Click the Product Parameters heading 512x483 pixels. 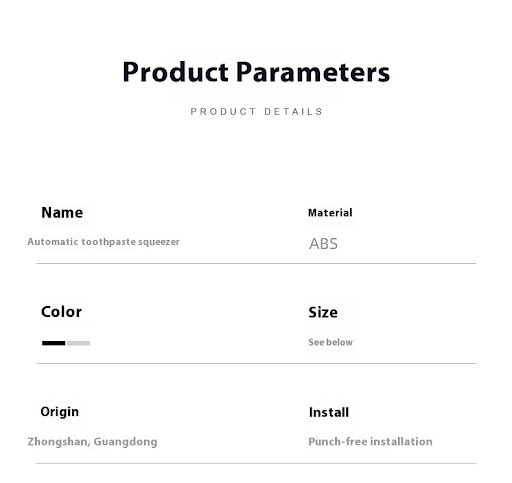256,72
